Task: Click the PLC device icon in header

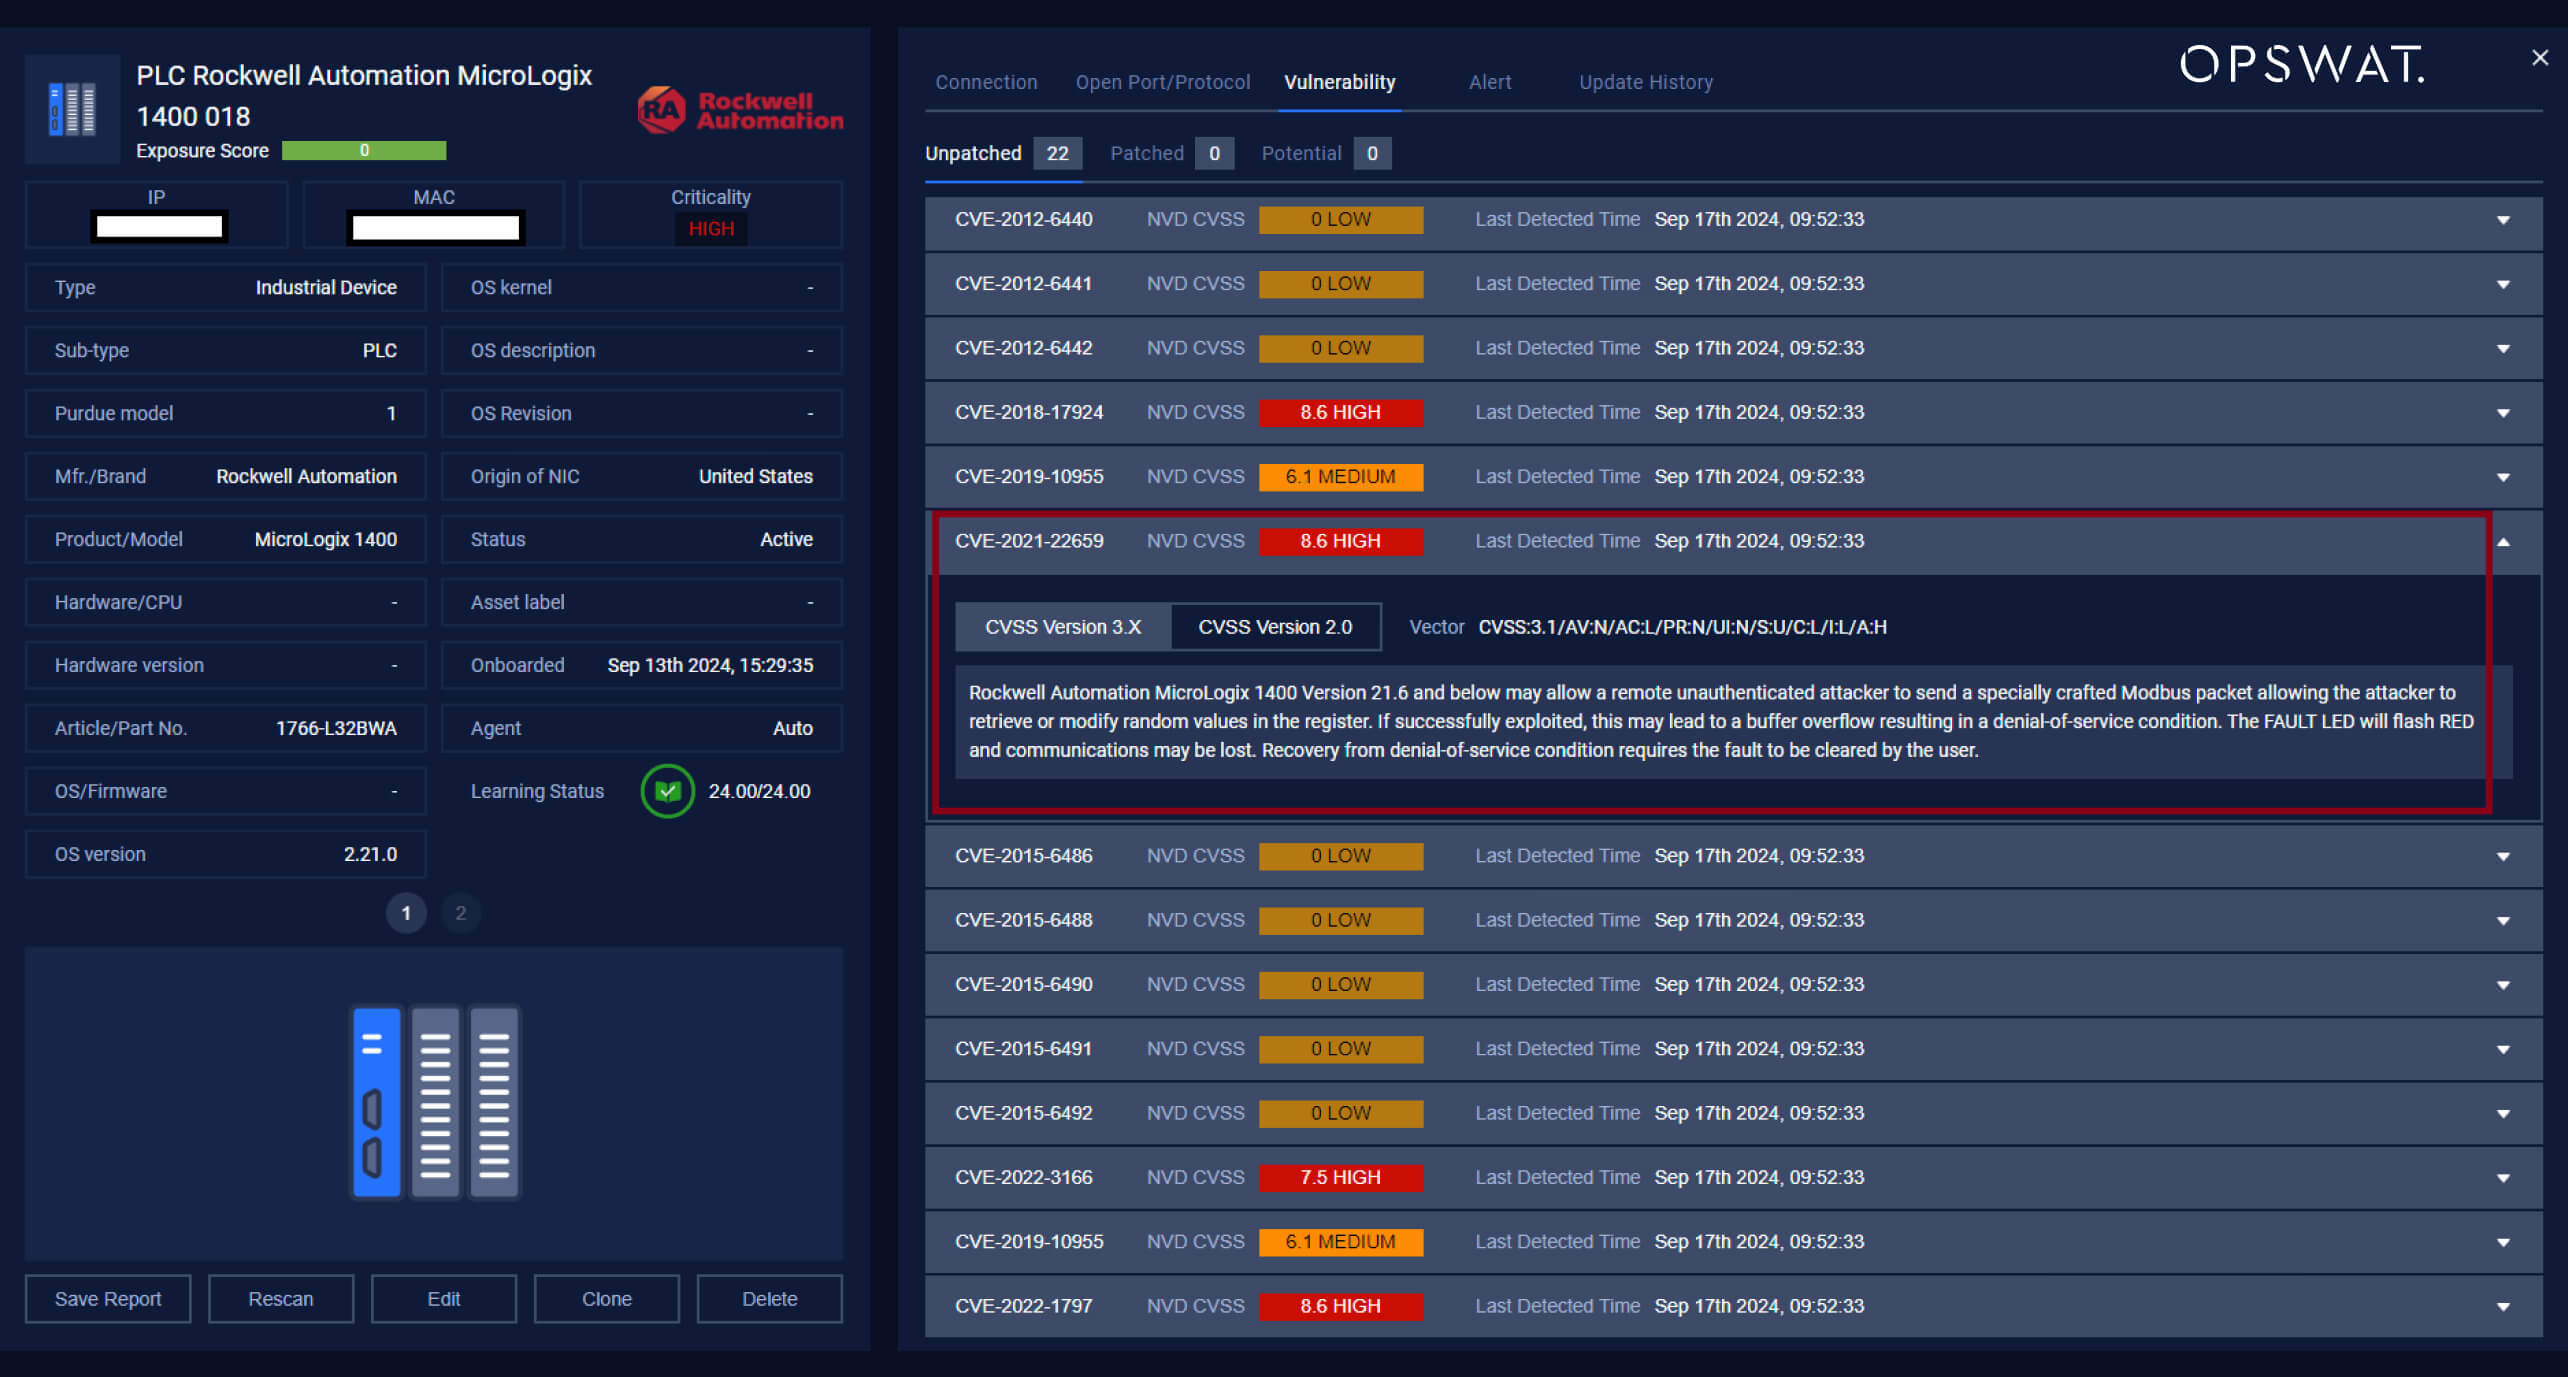Action: tap(72, 108)
